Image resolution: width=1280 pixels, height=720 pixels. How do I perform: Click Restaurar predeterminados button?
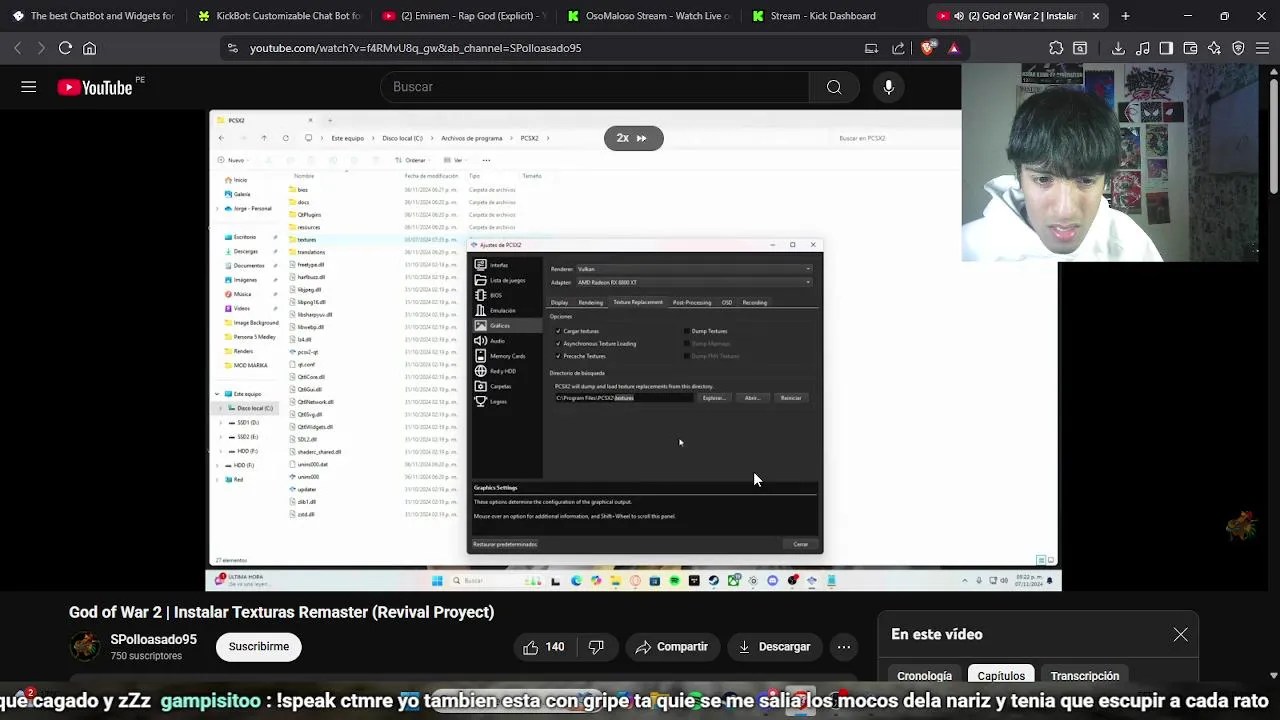[505, 544]
